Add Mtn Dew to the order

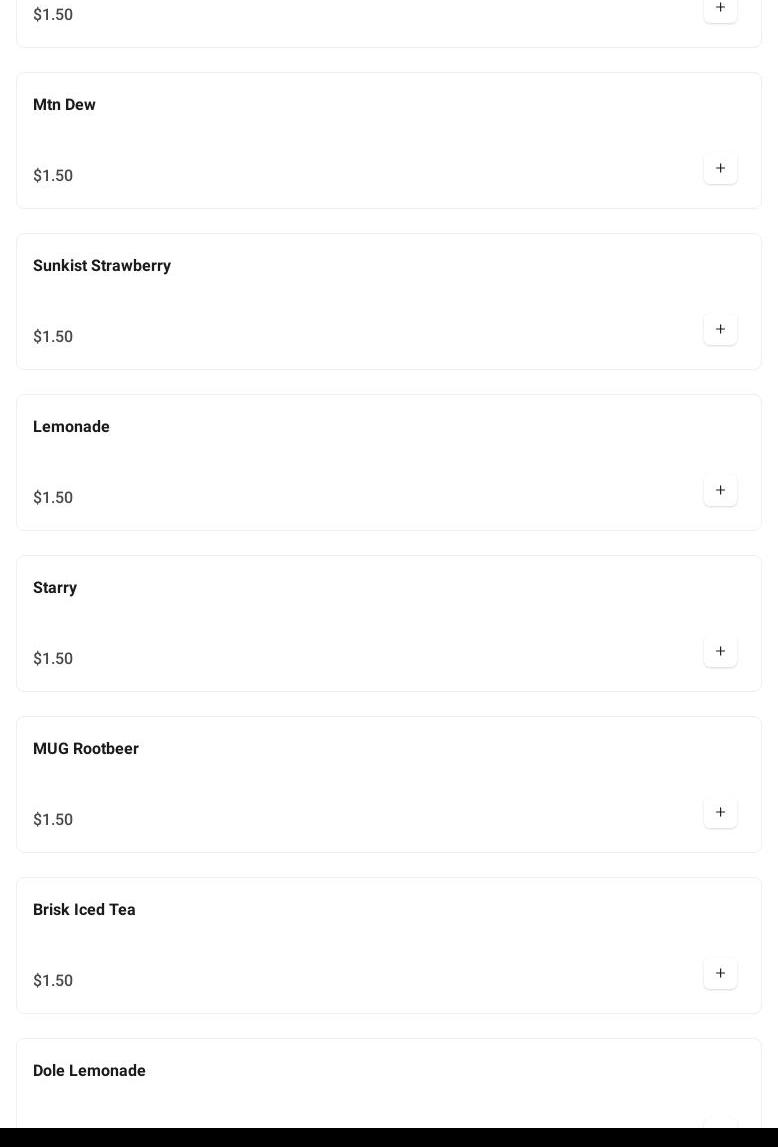pos(720,168)
